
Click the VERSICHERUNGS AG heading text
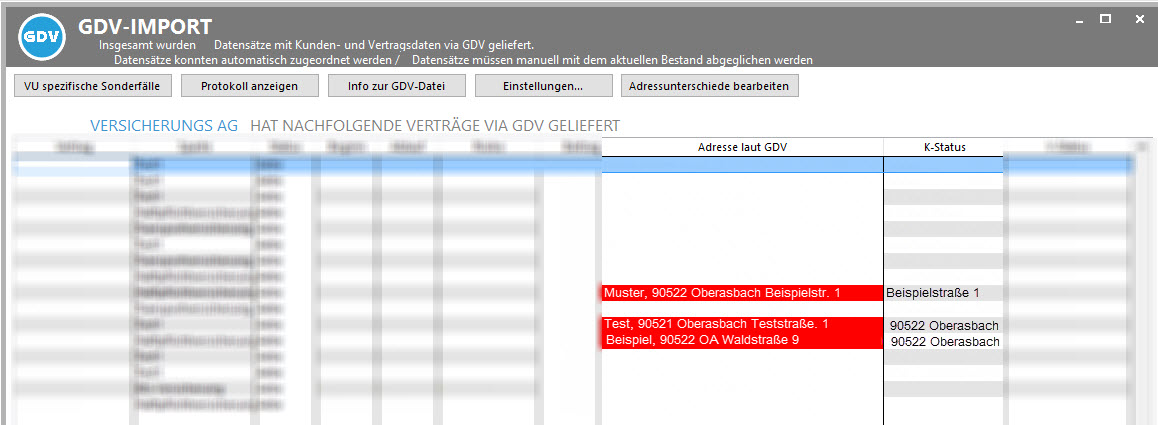tap(164, 125)
